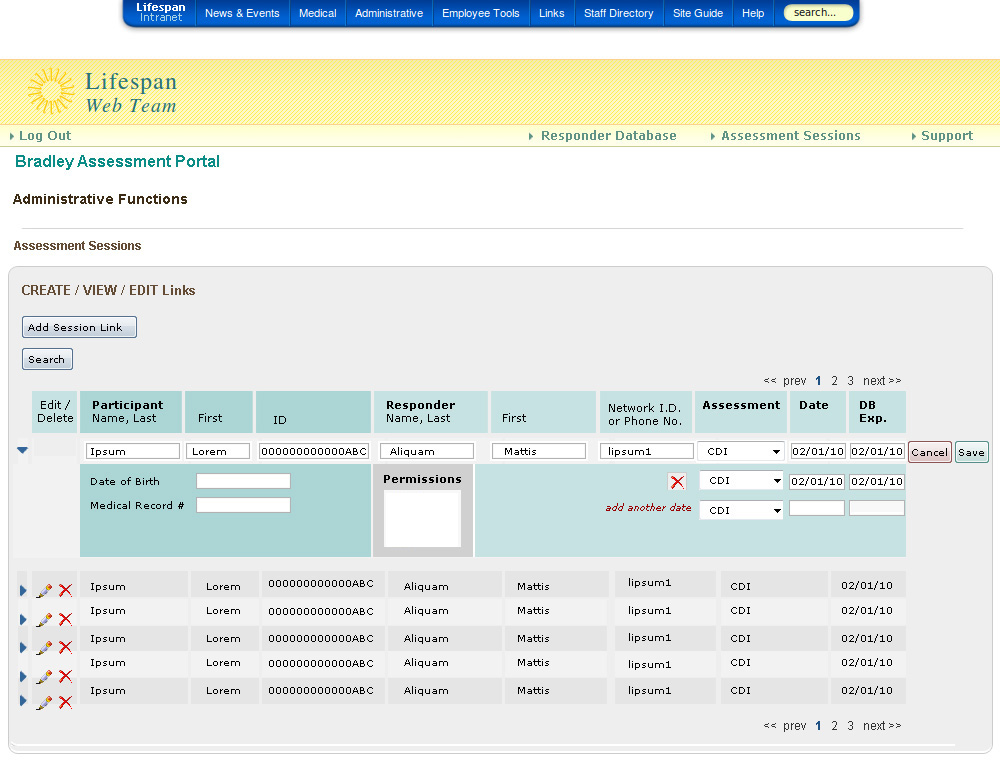Go to page 3 in bottom pagination

click(850, 726)
